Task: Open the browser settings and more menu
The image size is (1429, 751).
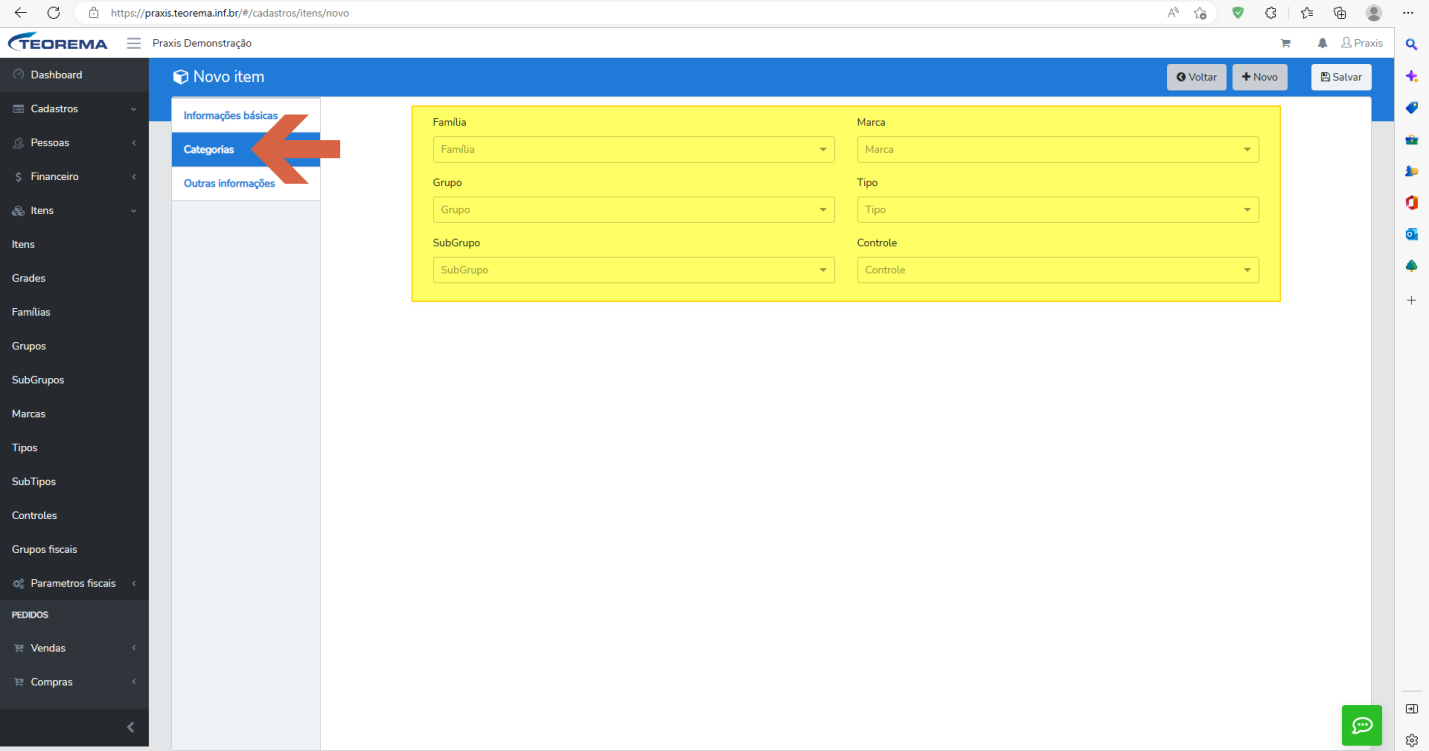Action: (1408, 13)
